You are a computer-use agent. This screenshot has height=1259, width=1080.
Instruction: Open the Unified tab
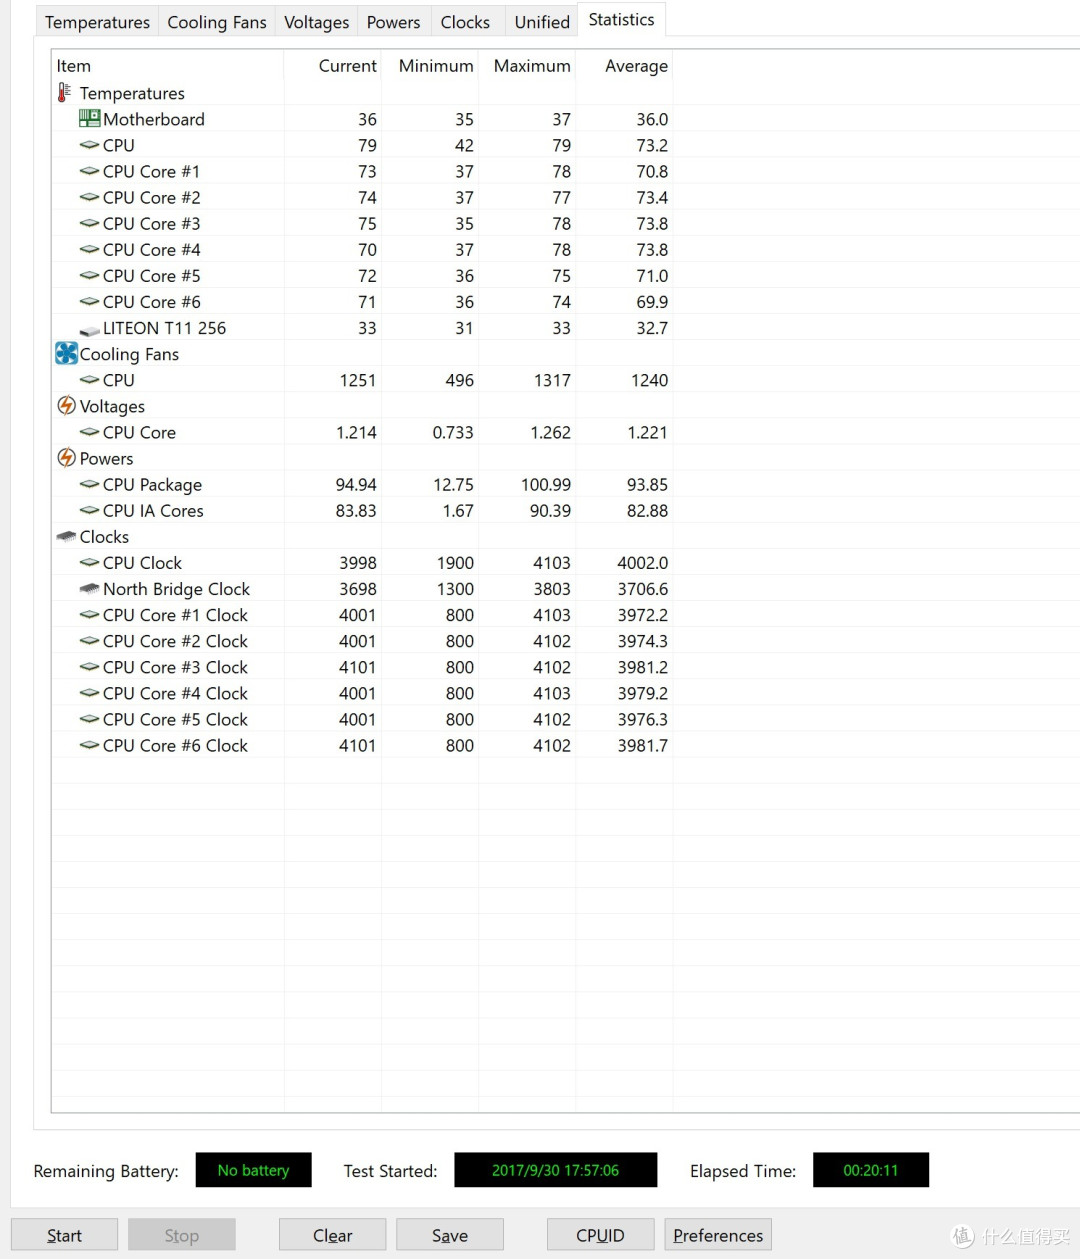coord(542,22)
